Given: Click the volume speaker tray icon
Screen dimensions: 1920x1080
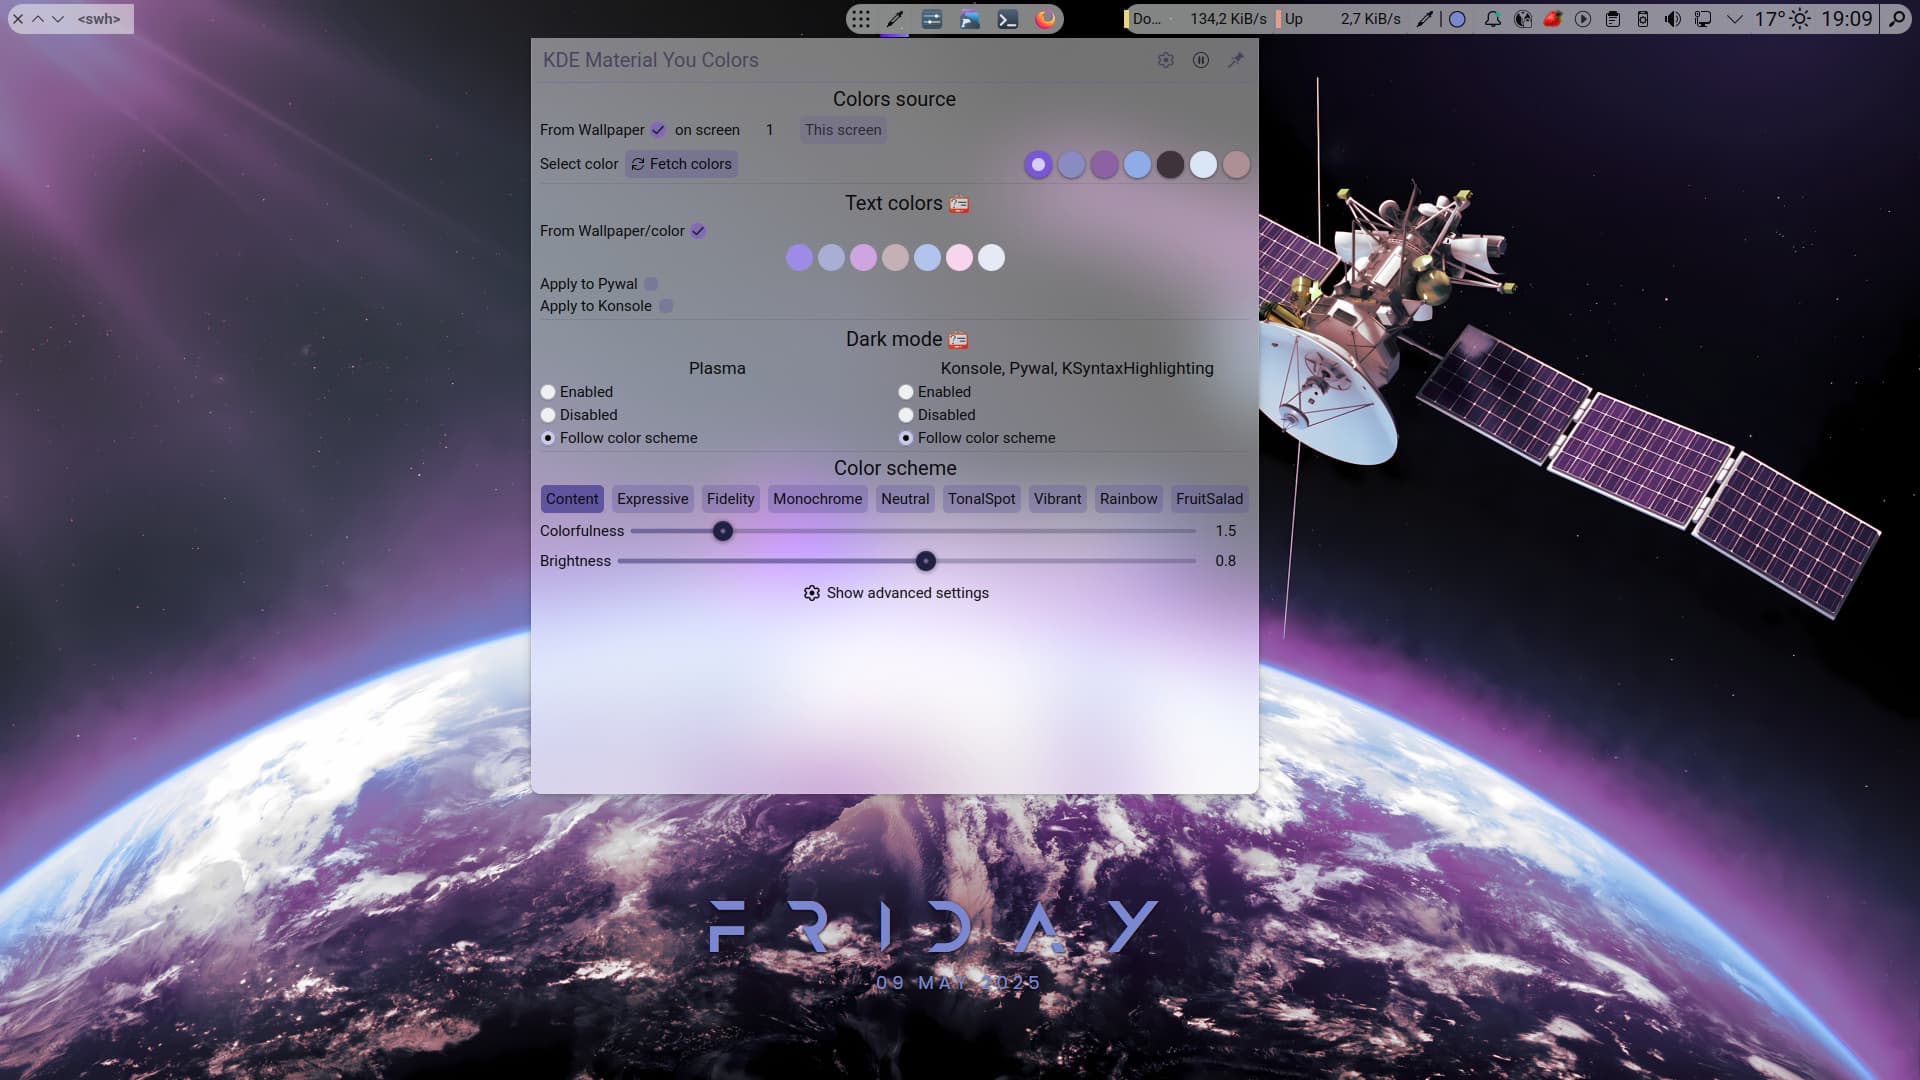Looking at the screenshot, I should pyautogui.click(x=1672, y=19).
